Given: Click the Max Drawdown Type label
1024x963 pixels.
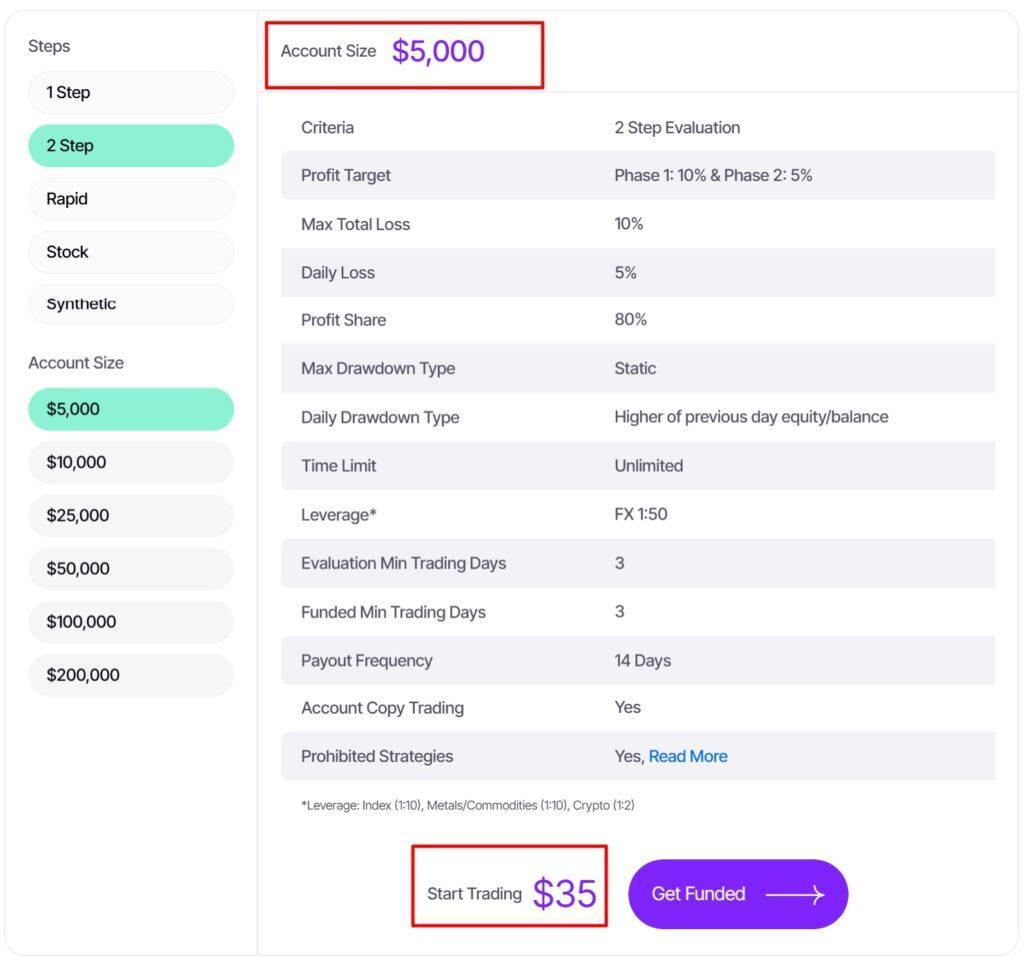Looking at the screenshot, I should [x=378, y=368].
